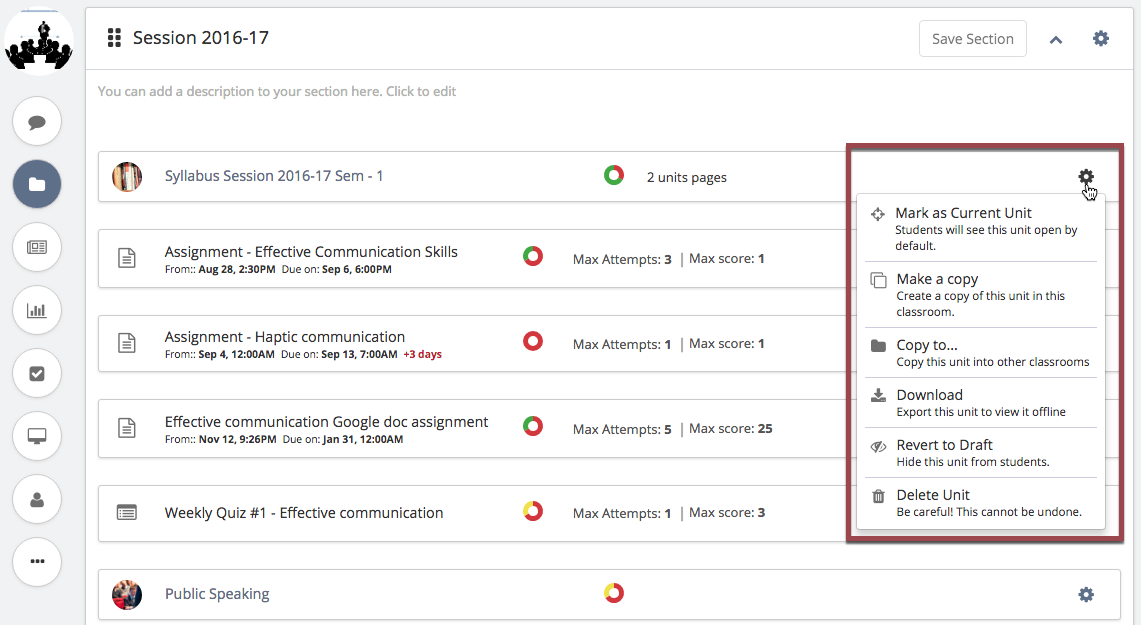
Task: Open the section settings gear near Save Section
Action: 1101,38
